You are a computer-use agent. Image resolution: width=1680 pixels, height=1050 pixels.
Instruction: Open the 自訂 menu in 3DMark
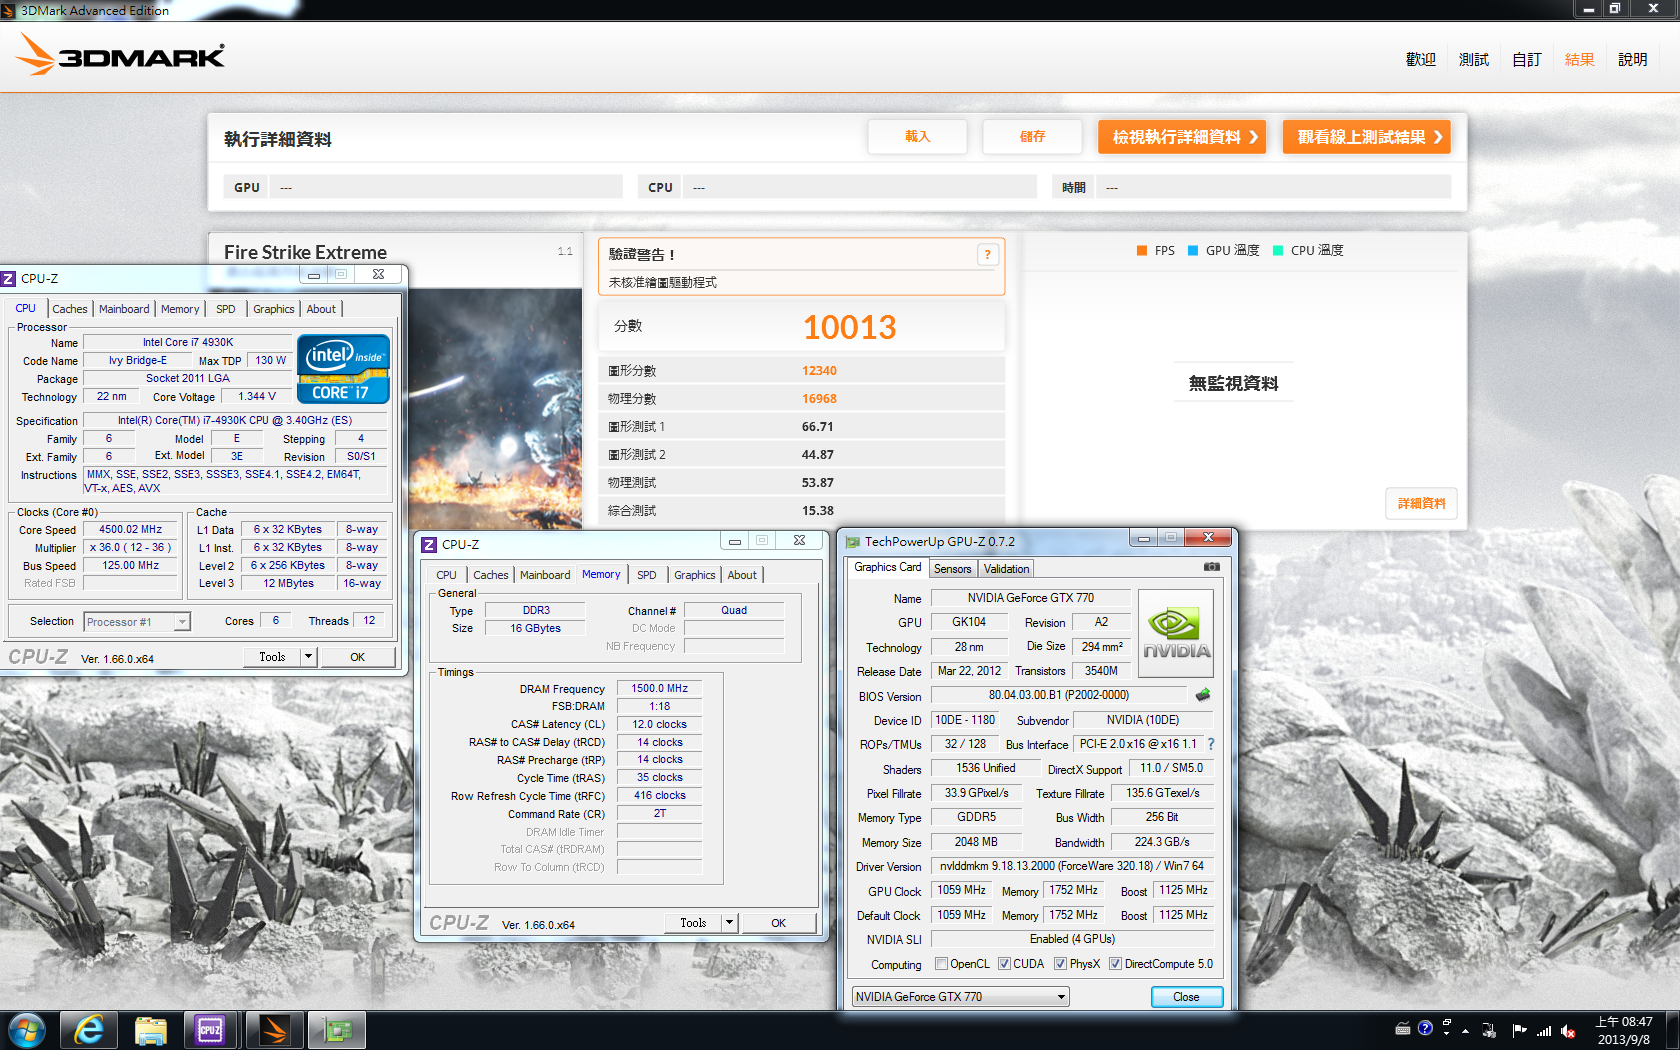pyautogui.click(x=1527, y=60)
